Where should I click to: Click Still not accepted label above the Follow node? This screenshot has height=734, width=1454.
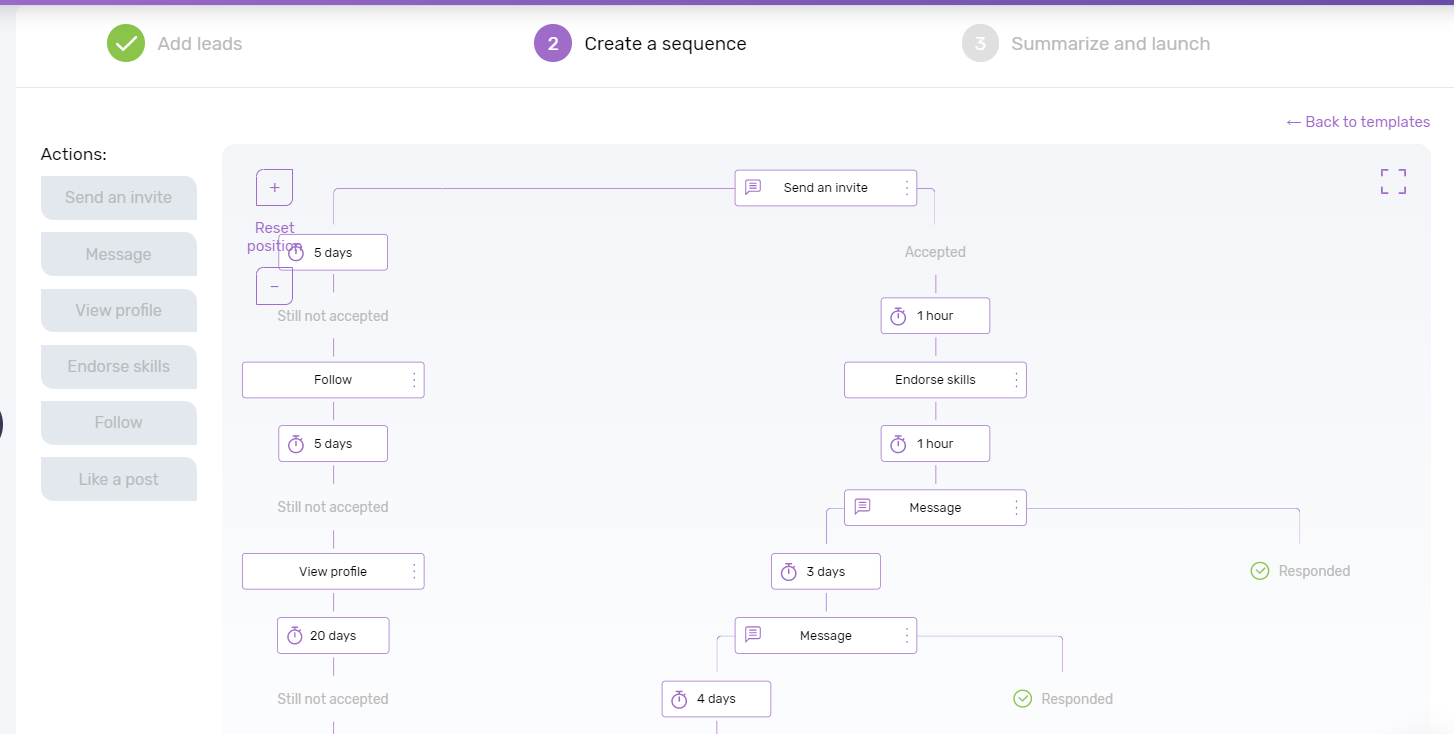pyautogui.click(x=333, y=316)
